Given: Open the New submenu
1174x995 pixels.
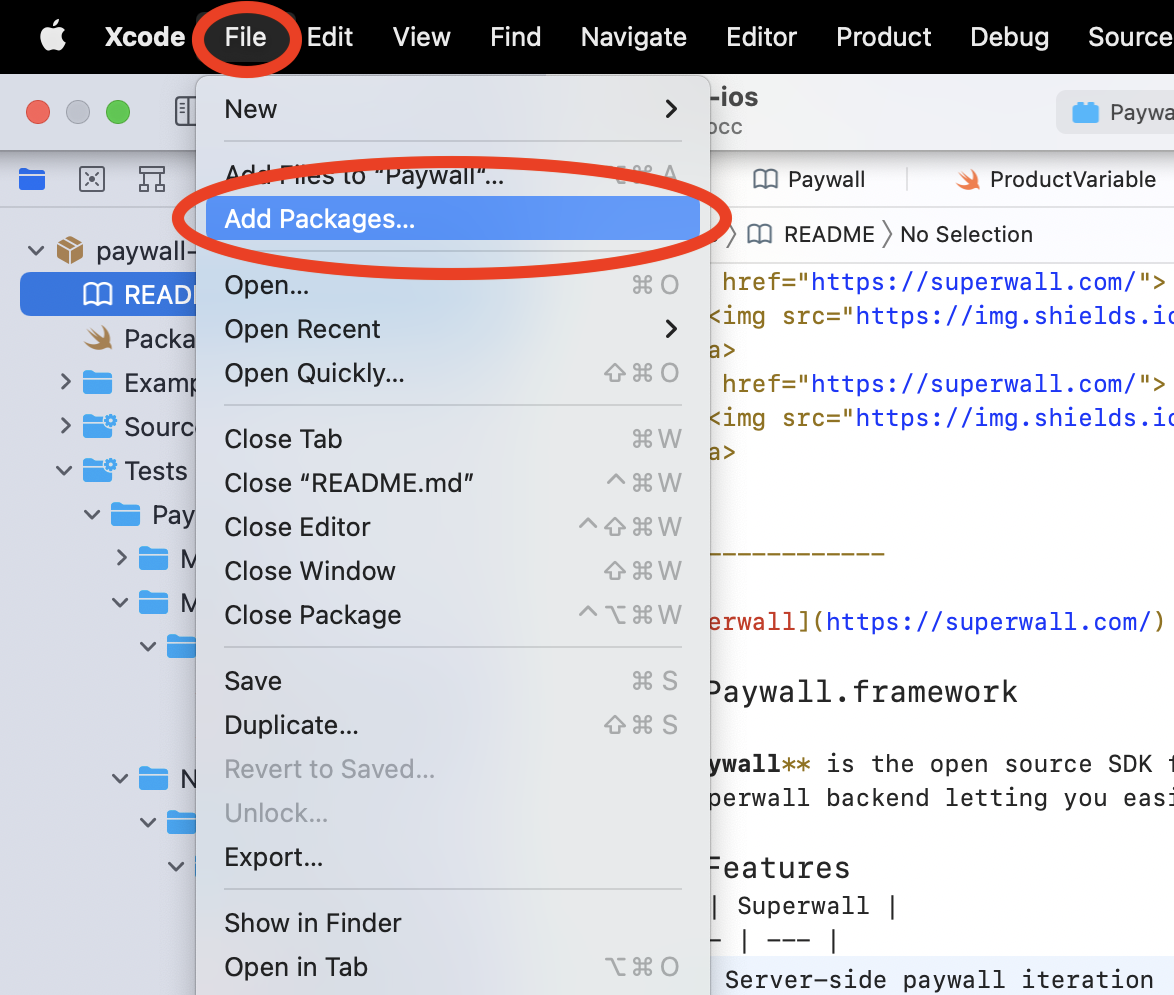Looking at the screenshot, I should point(450,109).
